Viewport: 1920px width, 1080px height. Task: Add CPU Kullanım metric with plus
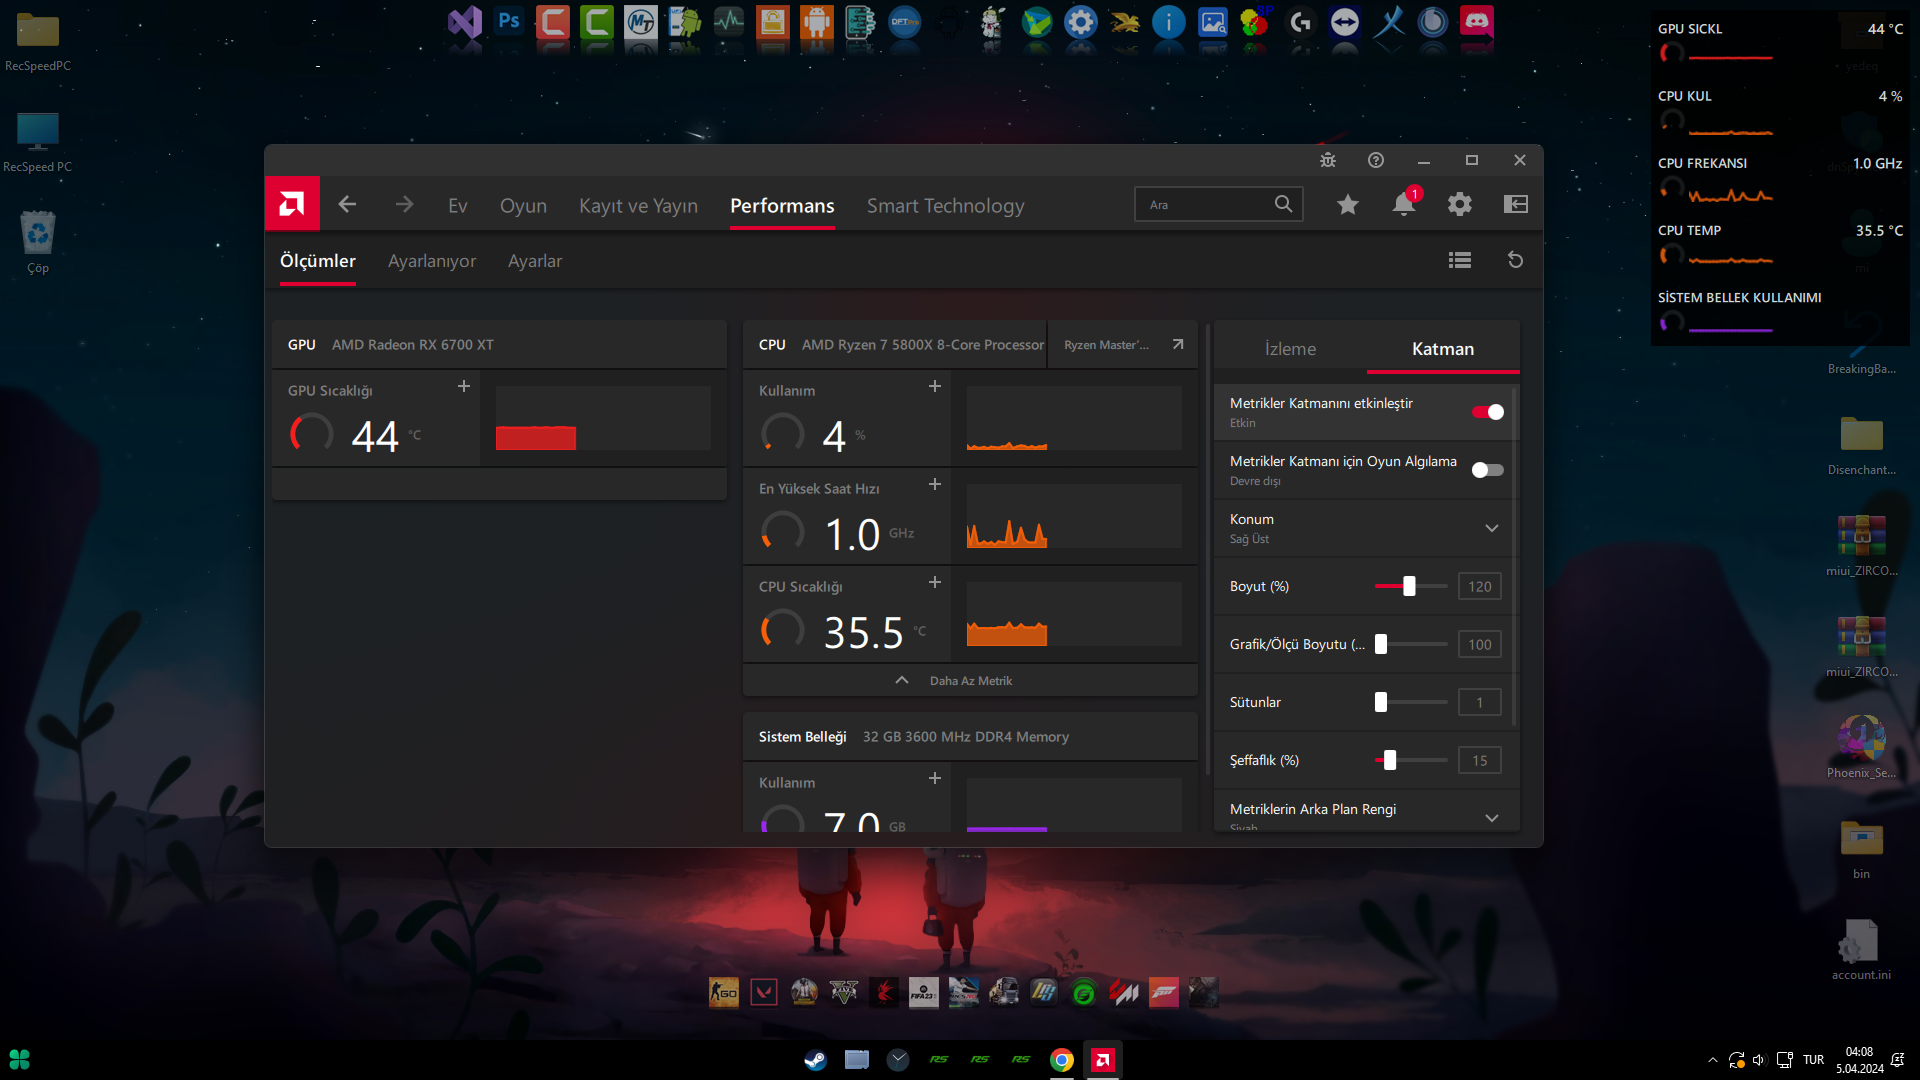coord(935,386)
